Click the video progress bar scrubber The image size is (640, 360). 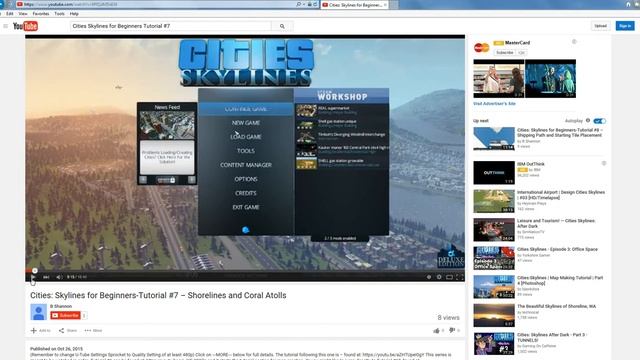pyautogui.click(x=35, y=271)
